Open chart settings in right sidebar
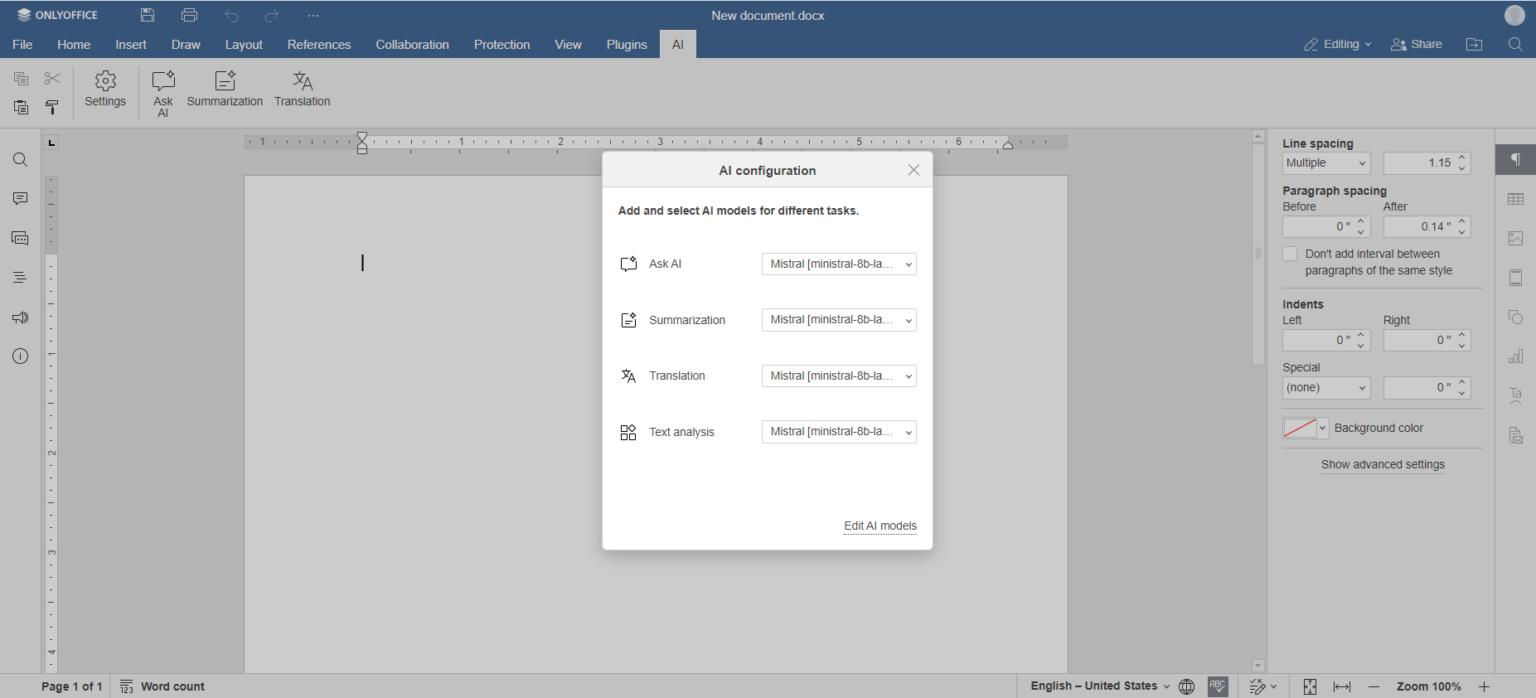The image size is (1536, 698). 1515,355
